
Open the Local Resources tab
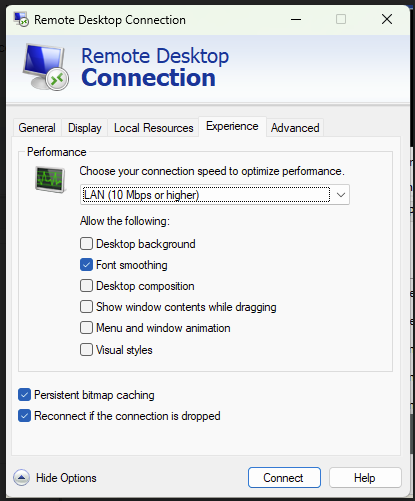(154, 128)
